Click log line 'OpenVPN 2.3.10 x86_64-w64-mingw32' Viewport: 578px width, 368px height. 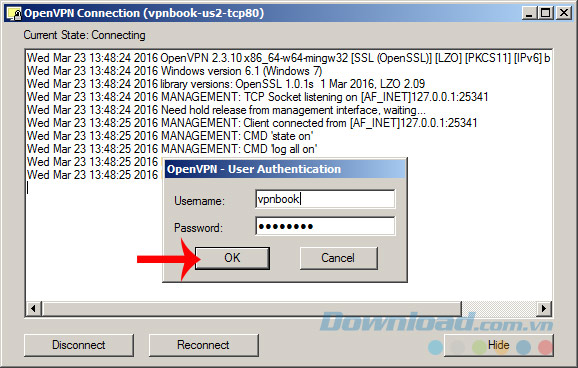point(288,58)
